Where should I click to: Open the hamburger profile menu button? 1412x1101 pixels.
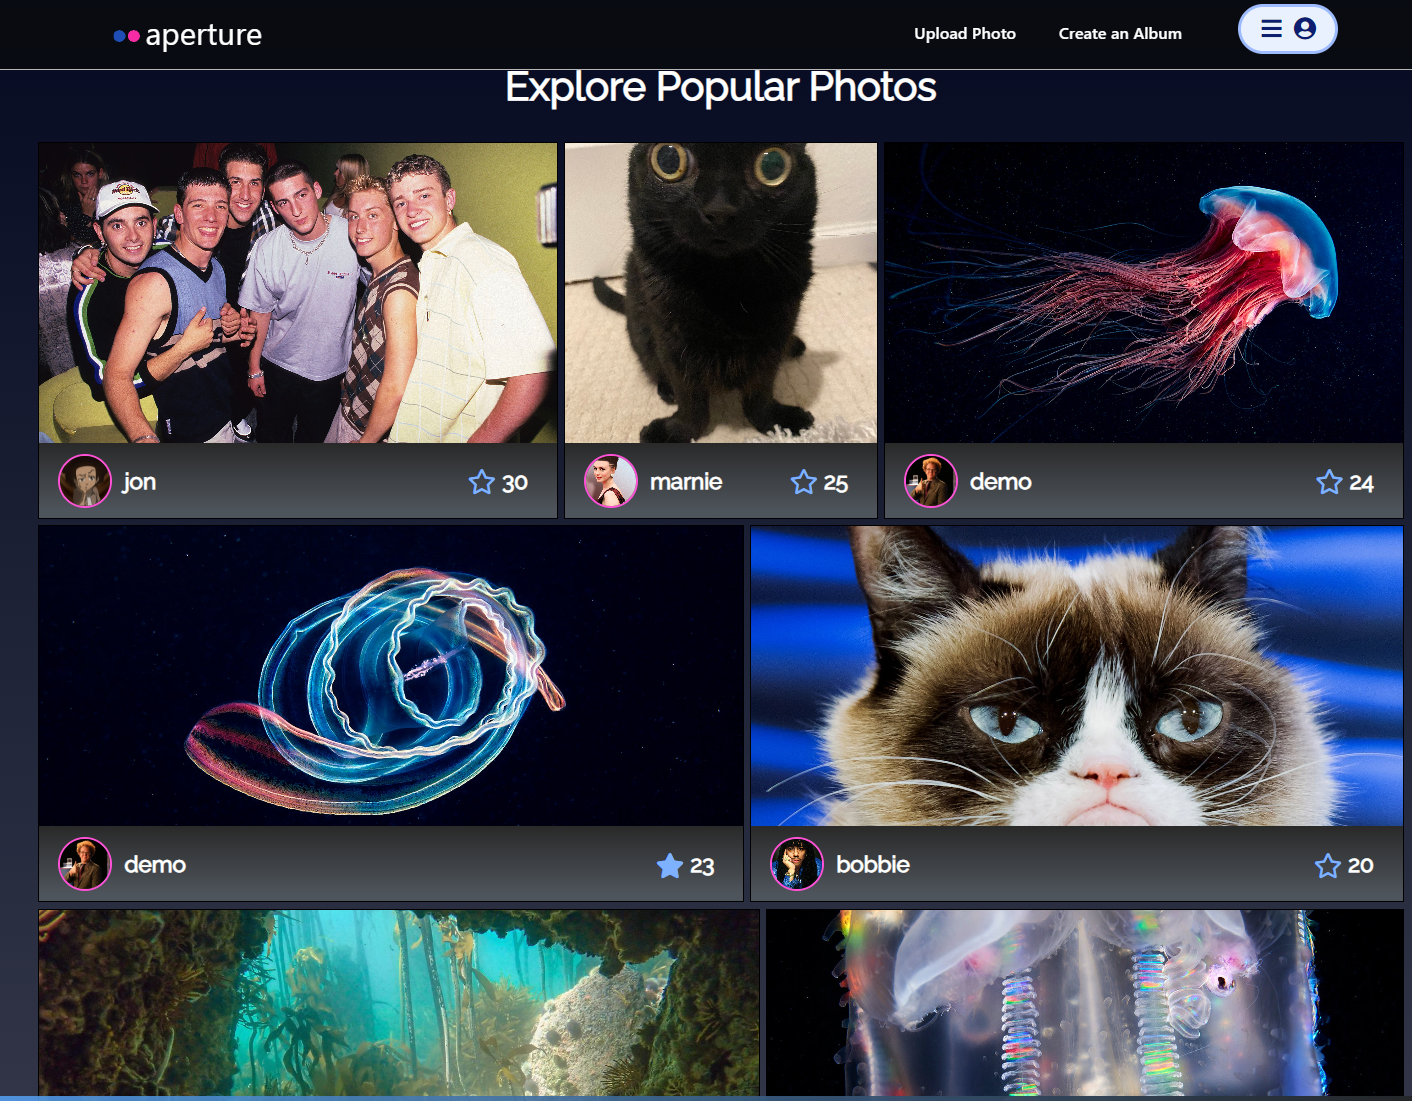pyautogui.click(x=1271, y=29)
